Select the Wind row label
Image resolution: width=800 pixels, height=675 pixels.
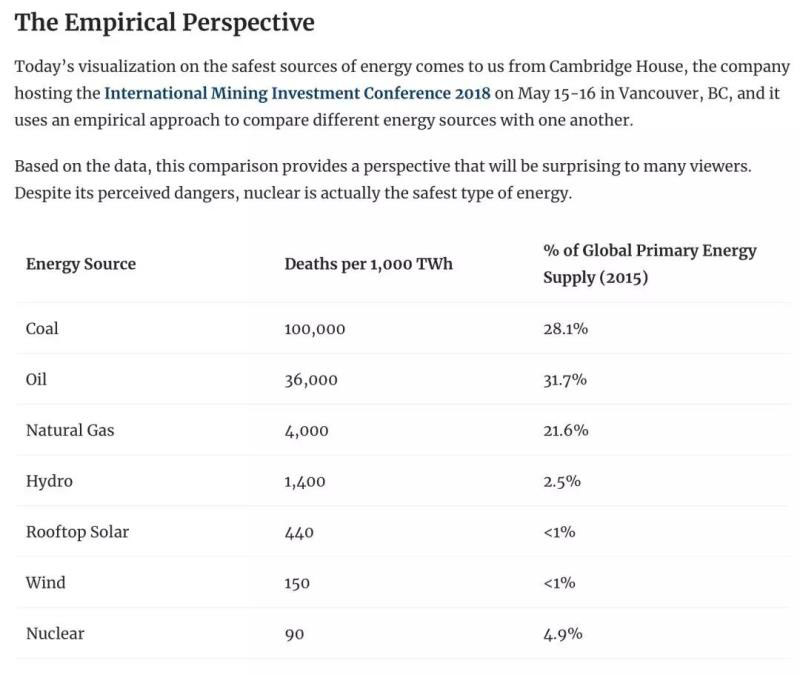click(x=43, y=582)
